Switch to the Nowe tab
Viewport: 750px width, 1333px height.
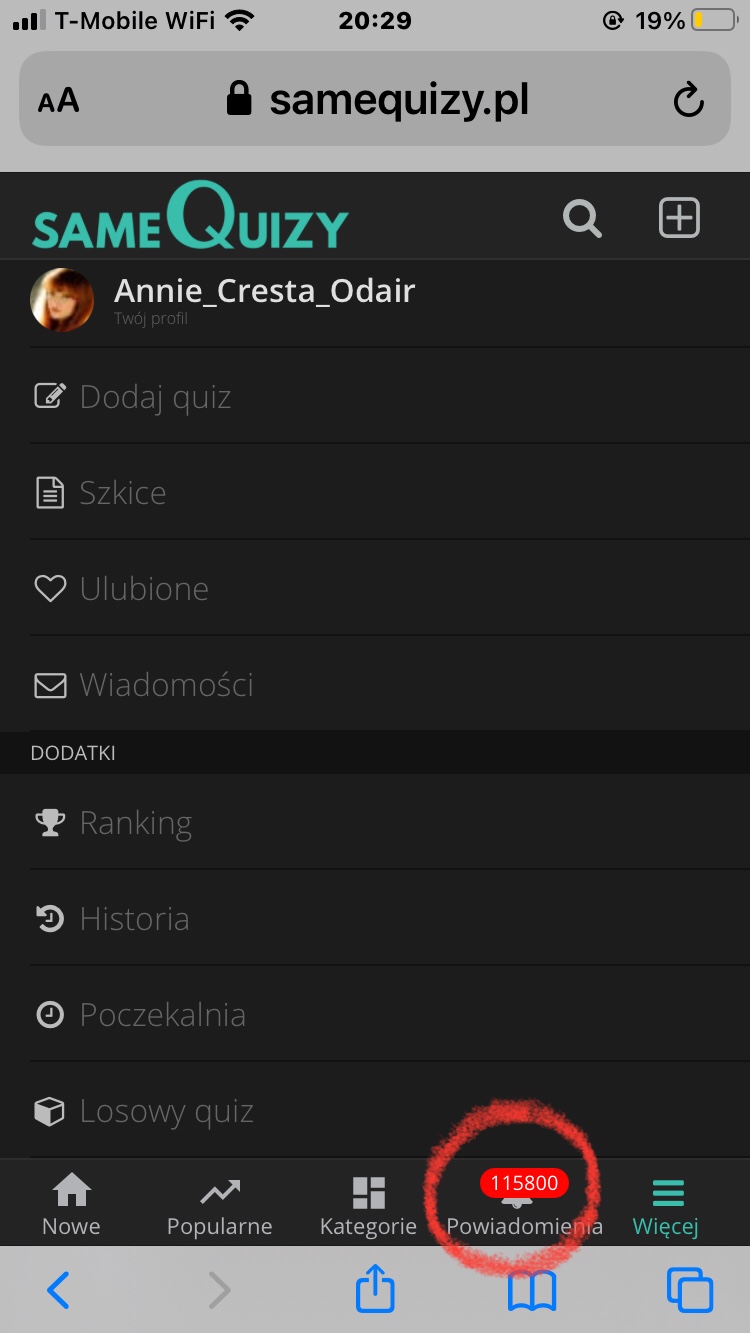pos(71,1204)
